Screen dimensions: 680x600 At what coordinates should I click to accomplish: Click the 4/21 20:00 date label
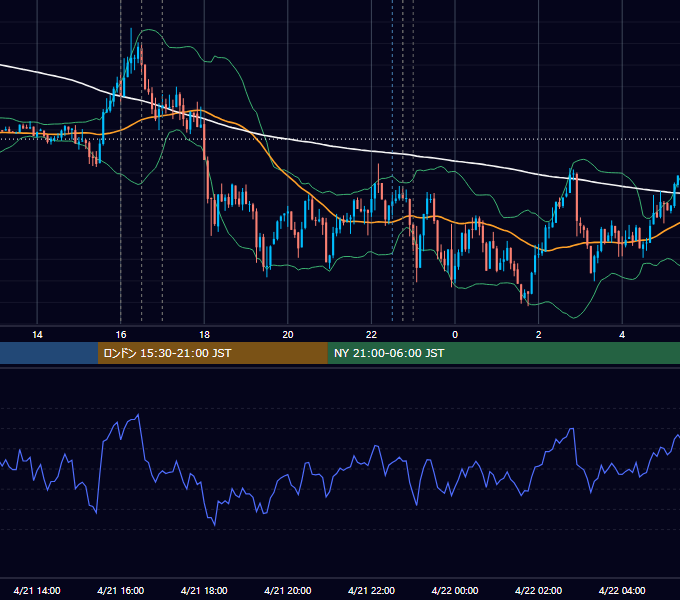288,590
